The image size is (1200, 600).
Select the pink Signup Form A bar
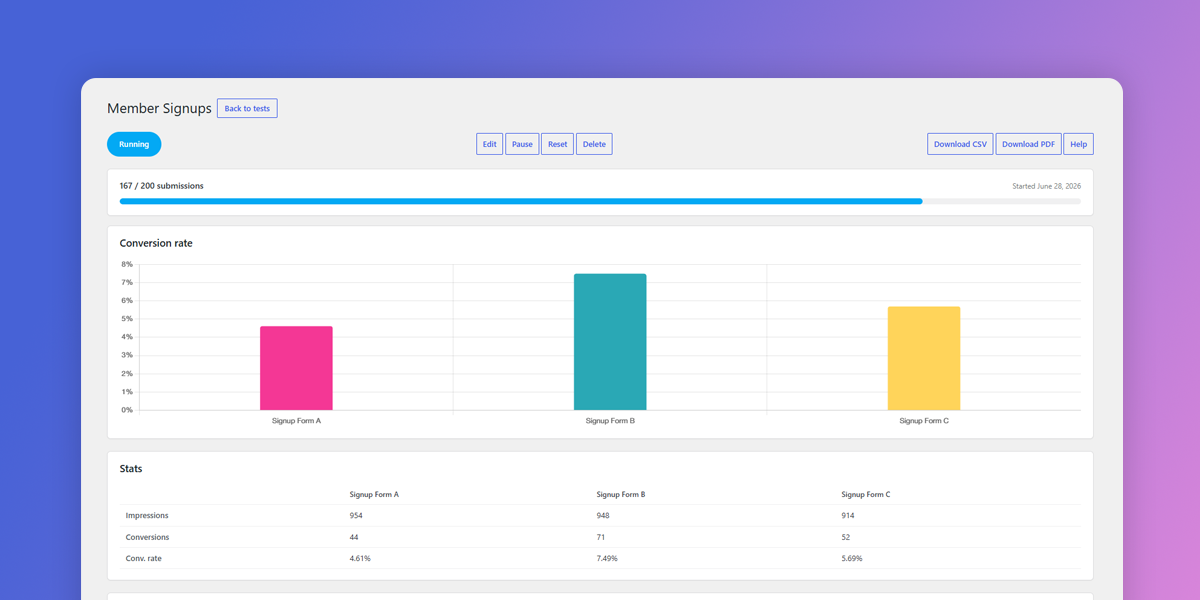tap(296, 368)
